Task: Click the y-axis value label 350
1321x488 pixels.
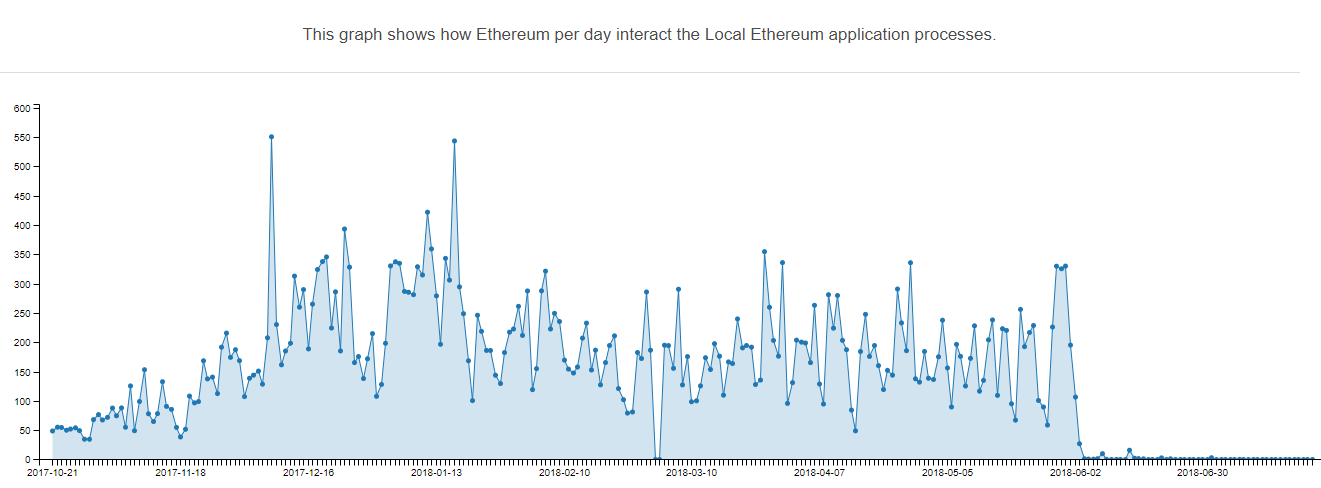Action: [21, 255]
